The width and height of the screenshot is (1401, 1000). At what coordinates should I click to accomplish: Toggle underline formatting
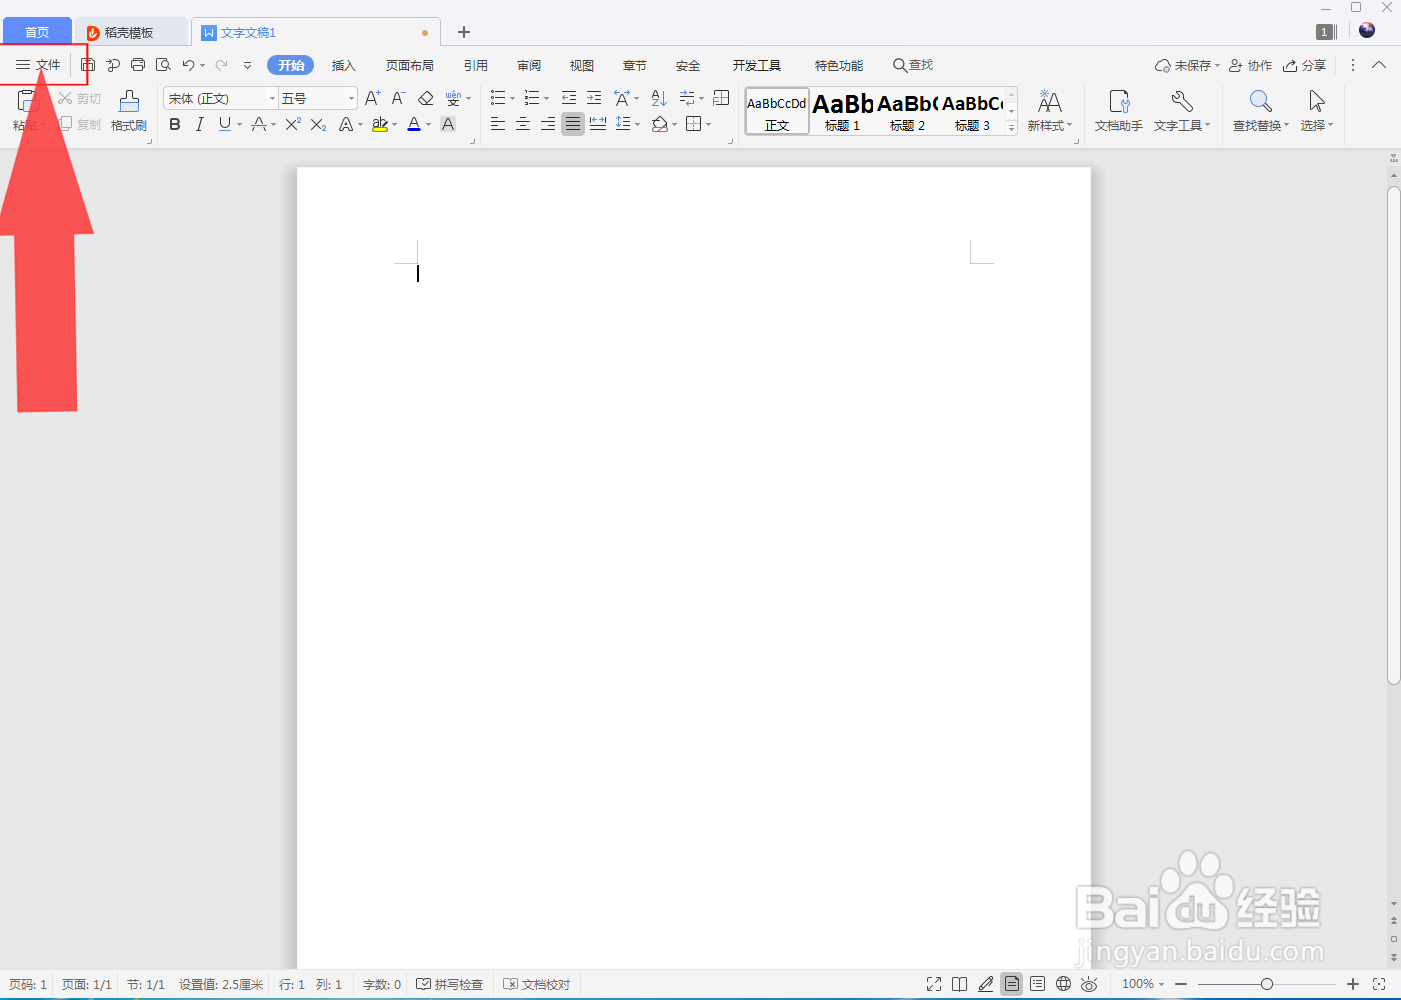tap(225, 124)
